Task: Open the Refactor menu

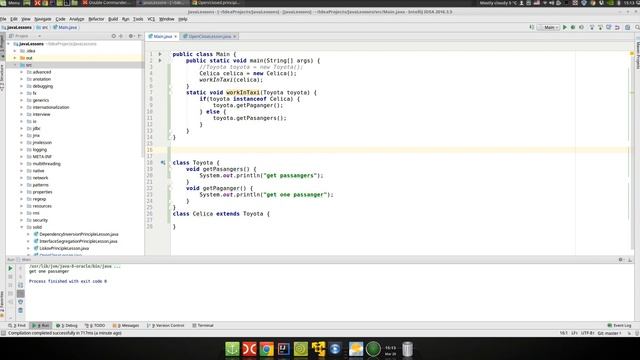Action: [96, 19]
